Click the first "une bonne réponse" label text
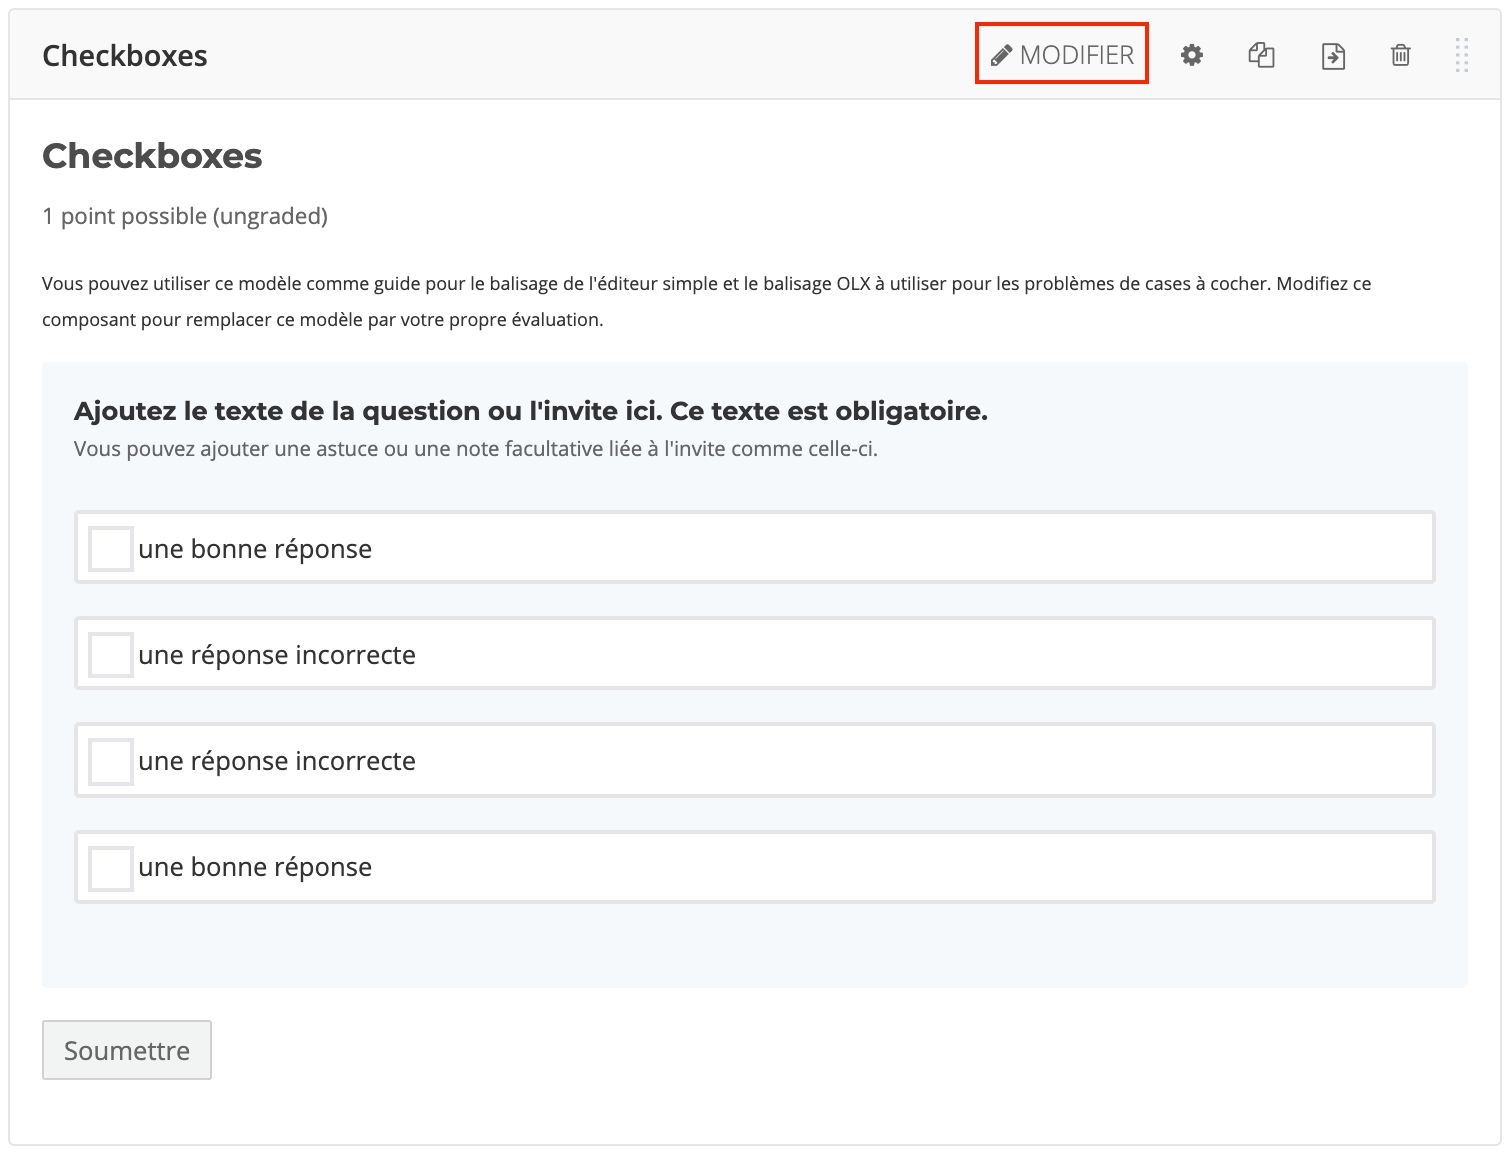 (x=255, y=549)
